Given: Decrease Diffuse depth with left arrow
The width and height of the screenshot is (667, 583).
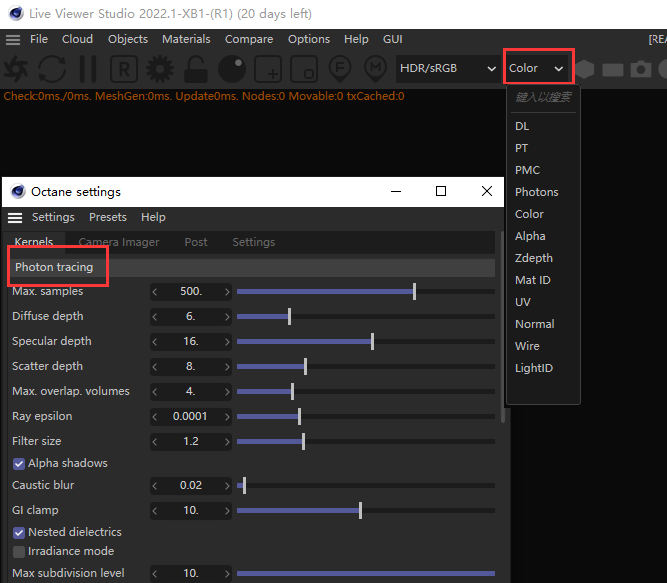Looking at the screenshot, I should coord(155,317).
